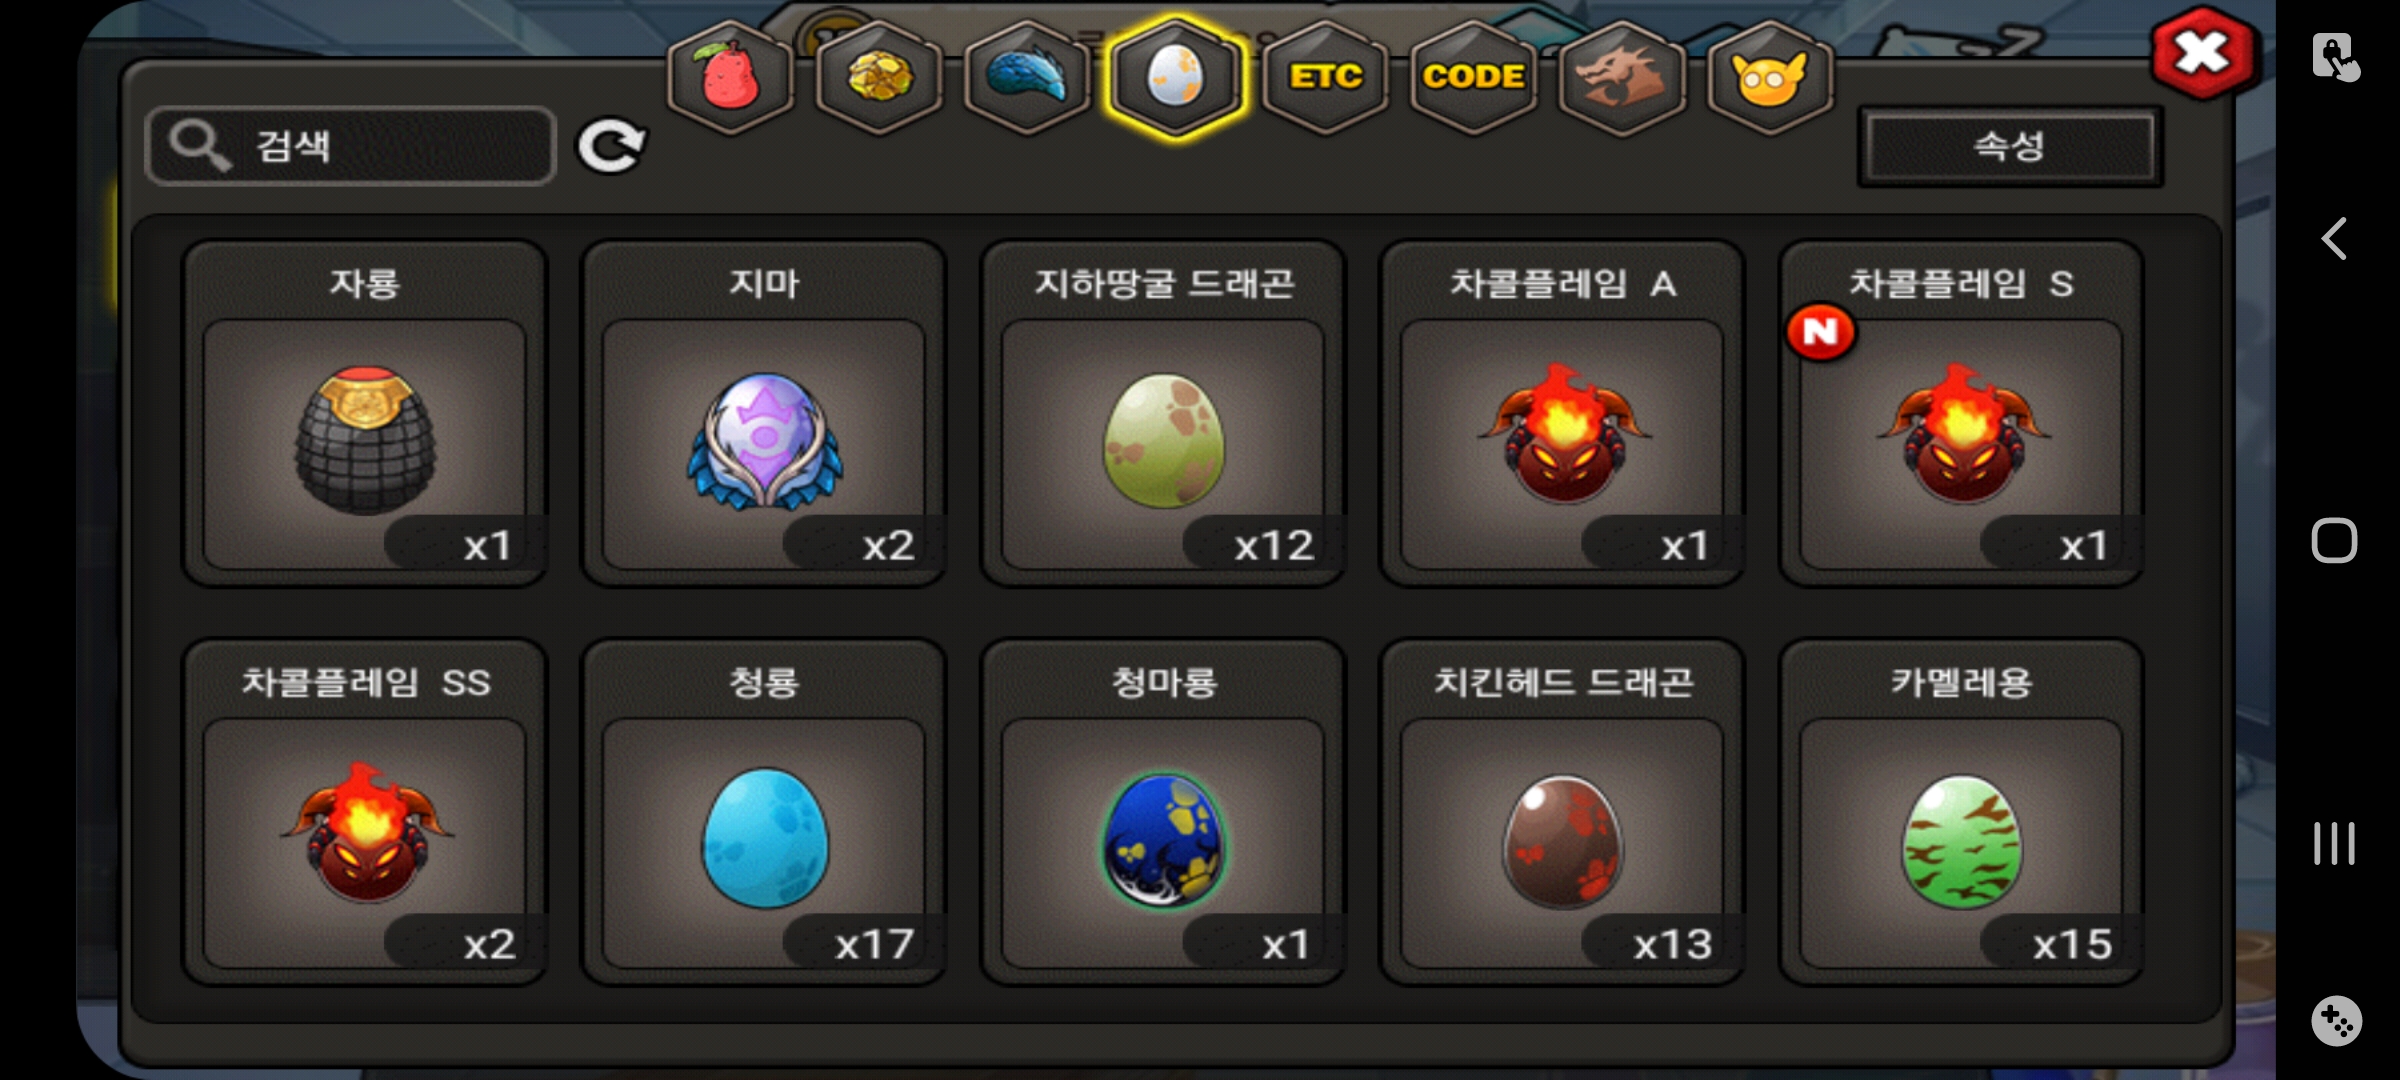Viewport: 2400px width, 1080px height.
Task: Tap the 치킨헤드 드래곤 egg card
Action: point(1562,812)
